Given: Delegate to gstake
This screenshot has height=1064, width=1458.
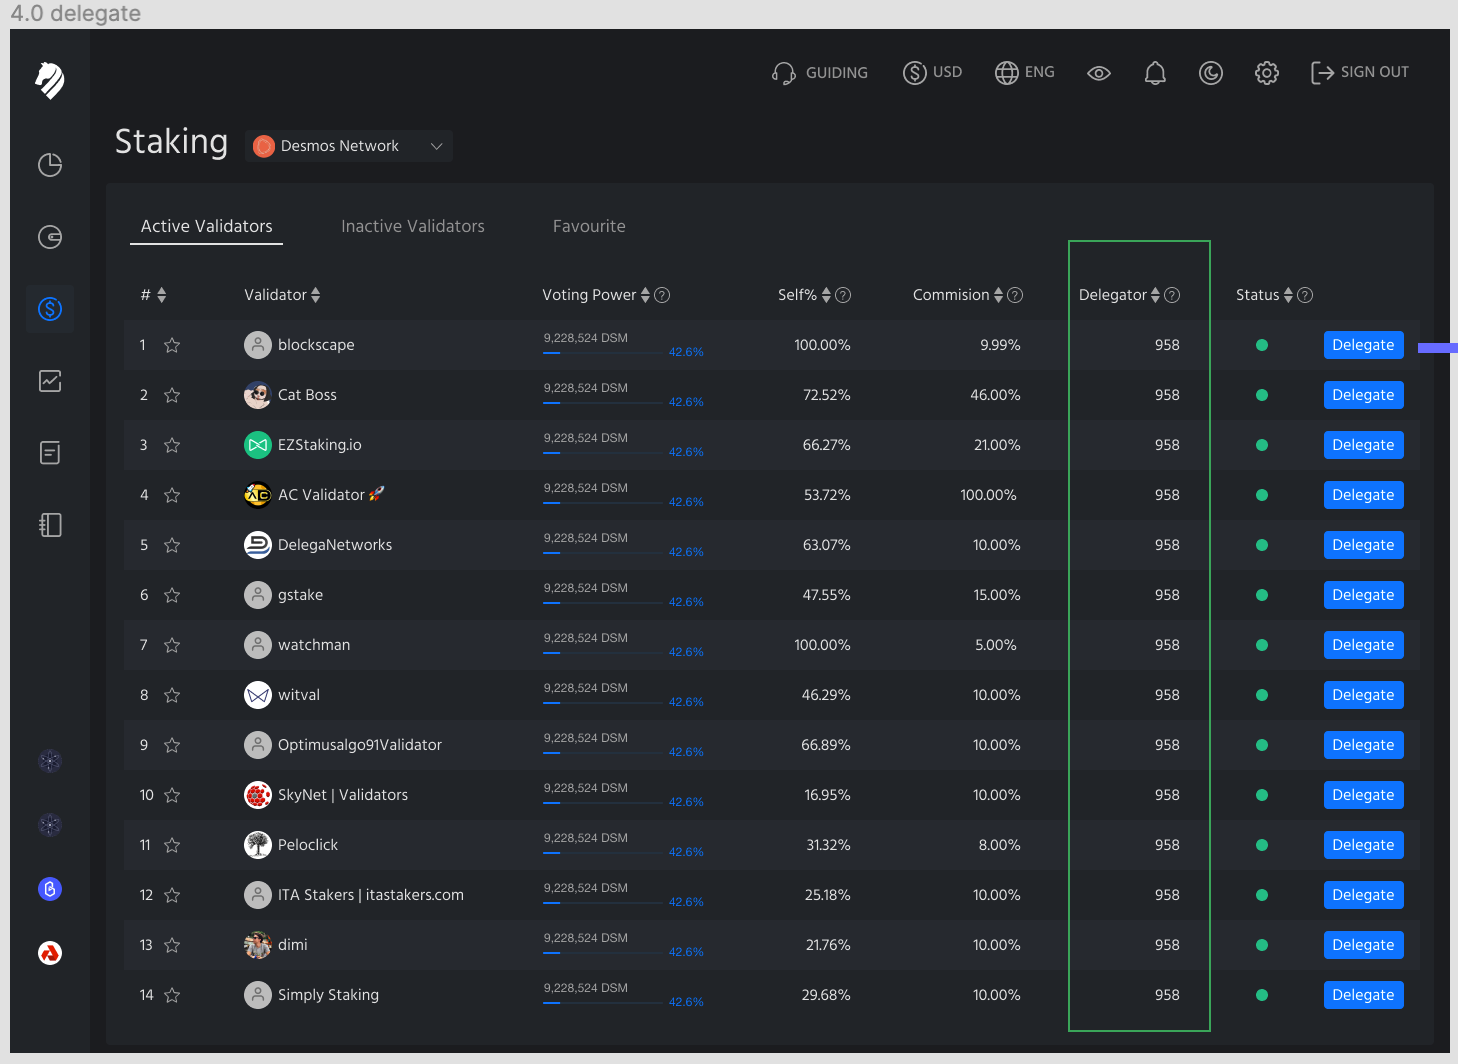Looking at the screenshot, I should pyautogui.click(x=1363, y=595).
